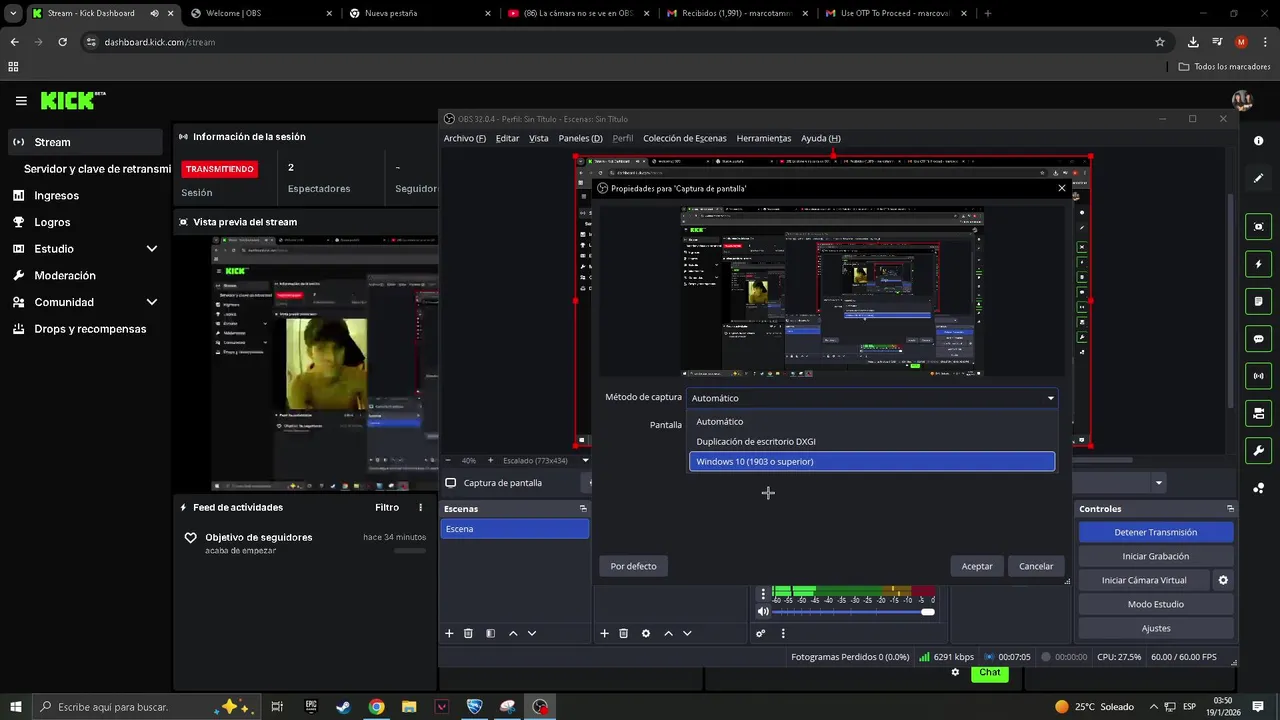Screen dimensions: 1280x720
Task: Expand the Comunidad sidebar section
Action: 152,302
